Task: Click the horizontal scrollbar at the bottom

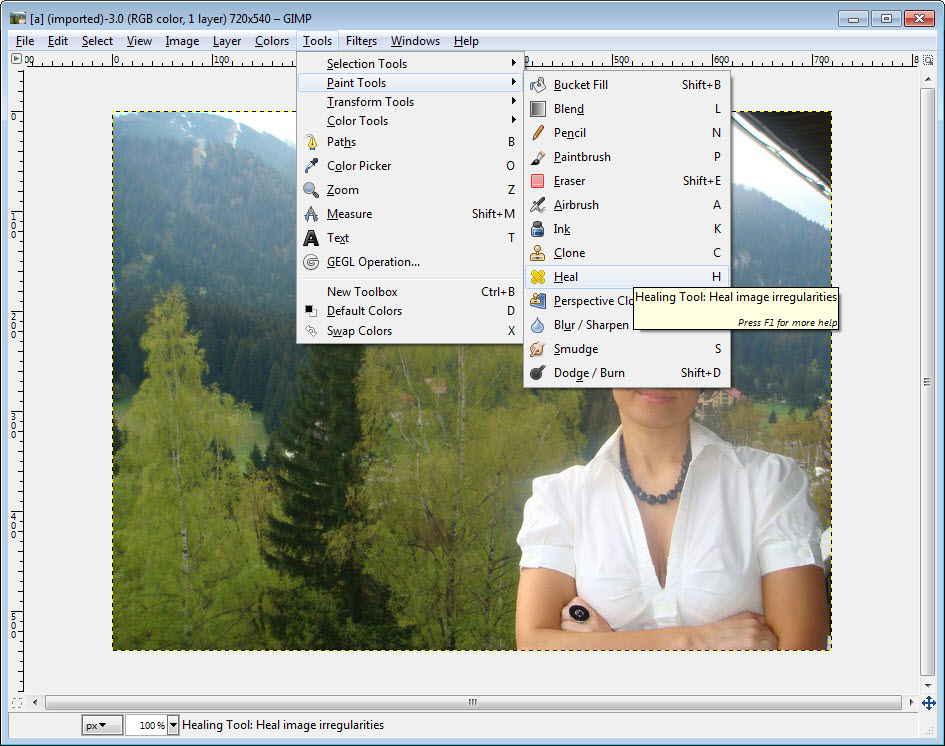Action: pos(472,703)
